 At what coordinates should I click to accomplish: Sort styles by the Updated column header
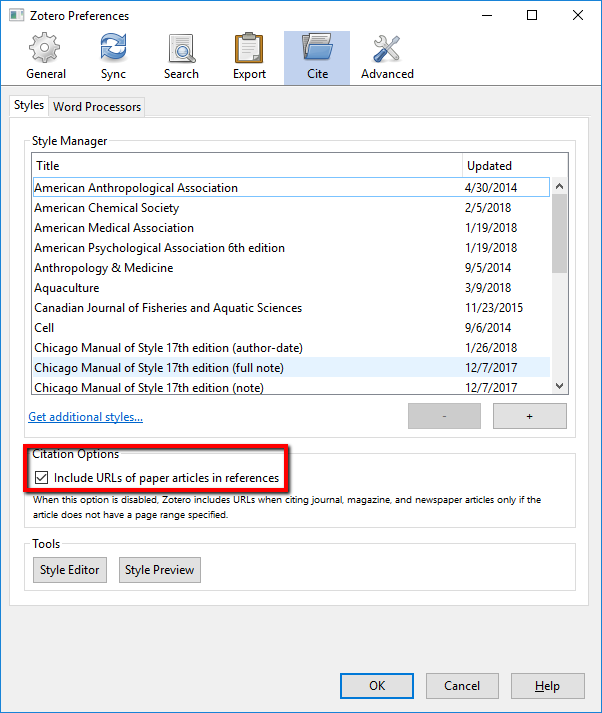pos(515,166)
